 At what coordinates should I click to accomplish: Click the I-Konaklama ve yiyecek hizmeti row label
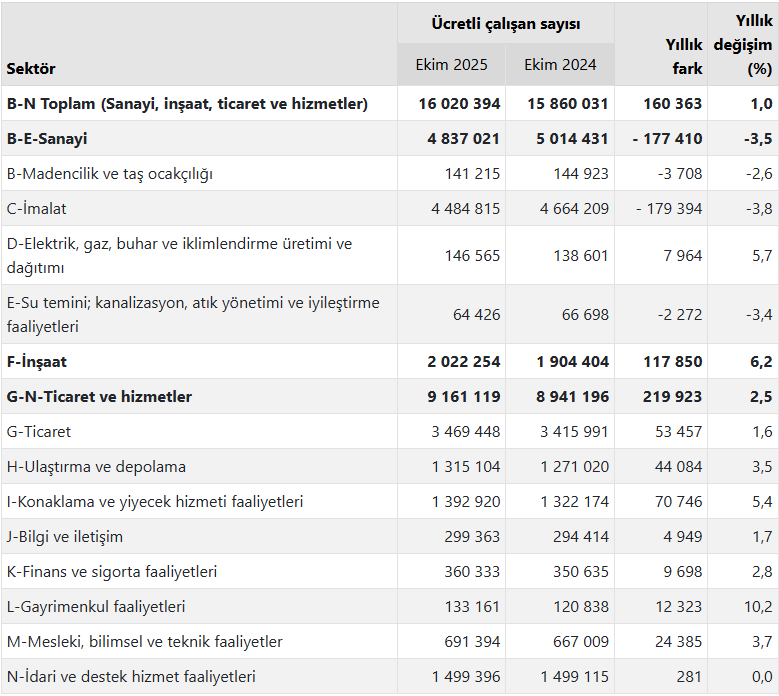point(155,502)
